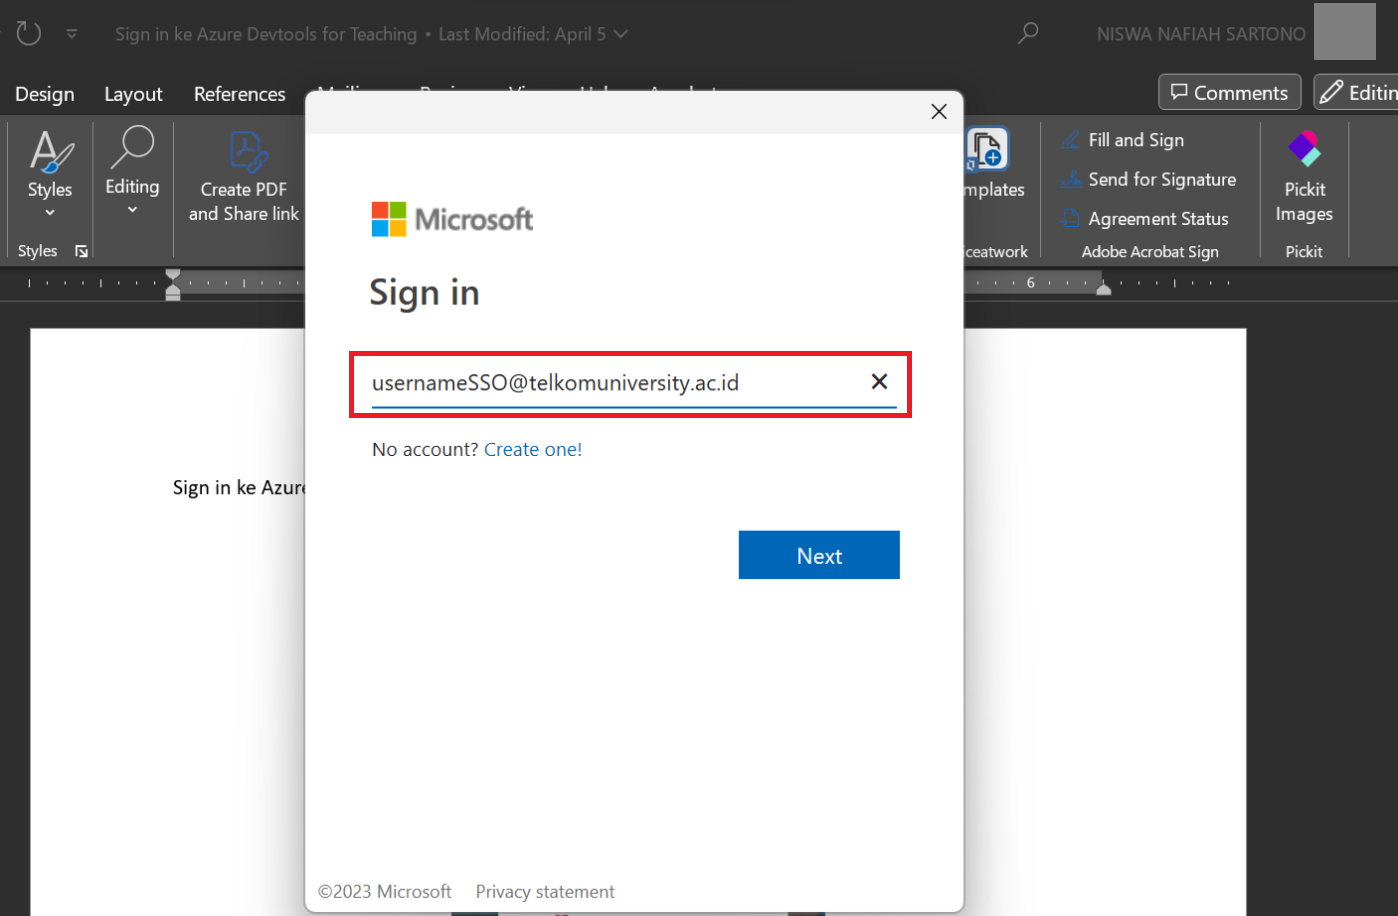The width and height of the screenshot is (1398, 916).
Task: Open Pickit Images add-in
Action: coord(1304,177)
